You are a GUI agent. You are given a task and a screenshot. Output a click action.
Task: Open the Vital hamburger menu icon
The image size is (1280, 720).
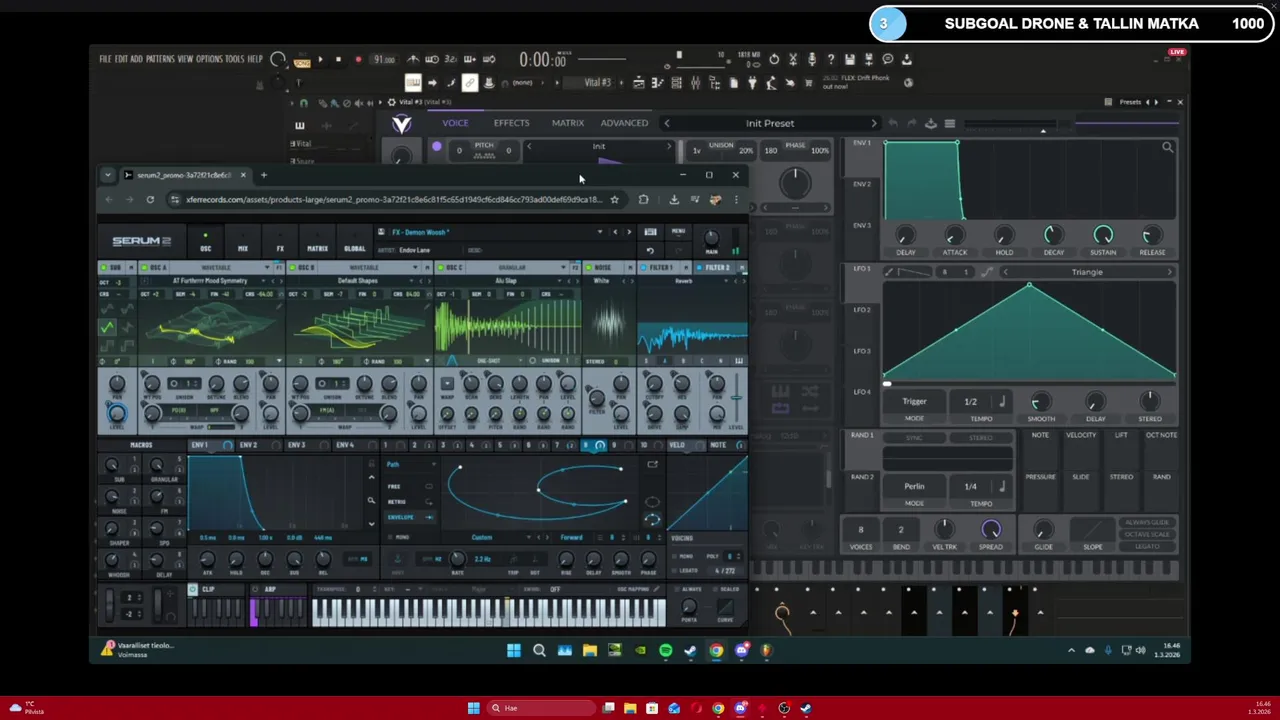pyautogui.click(x=949, y=123)
